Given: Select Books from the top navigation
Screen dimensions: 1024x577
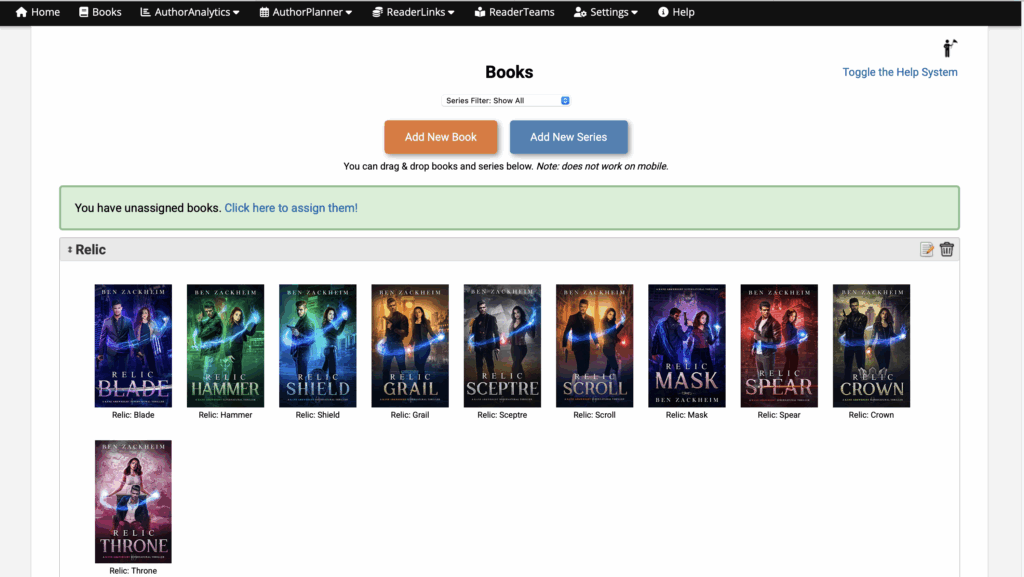Looking at the screenshot, I should coord(99,12).
